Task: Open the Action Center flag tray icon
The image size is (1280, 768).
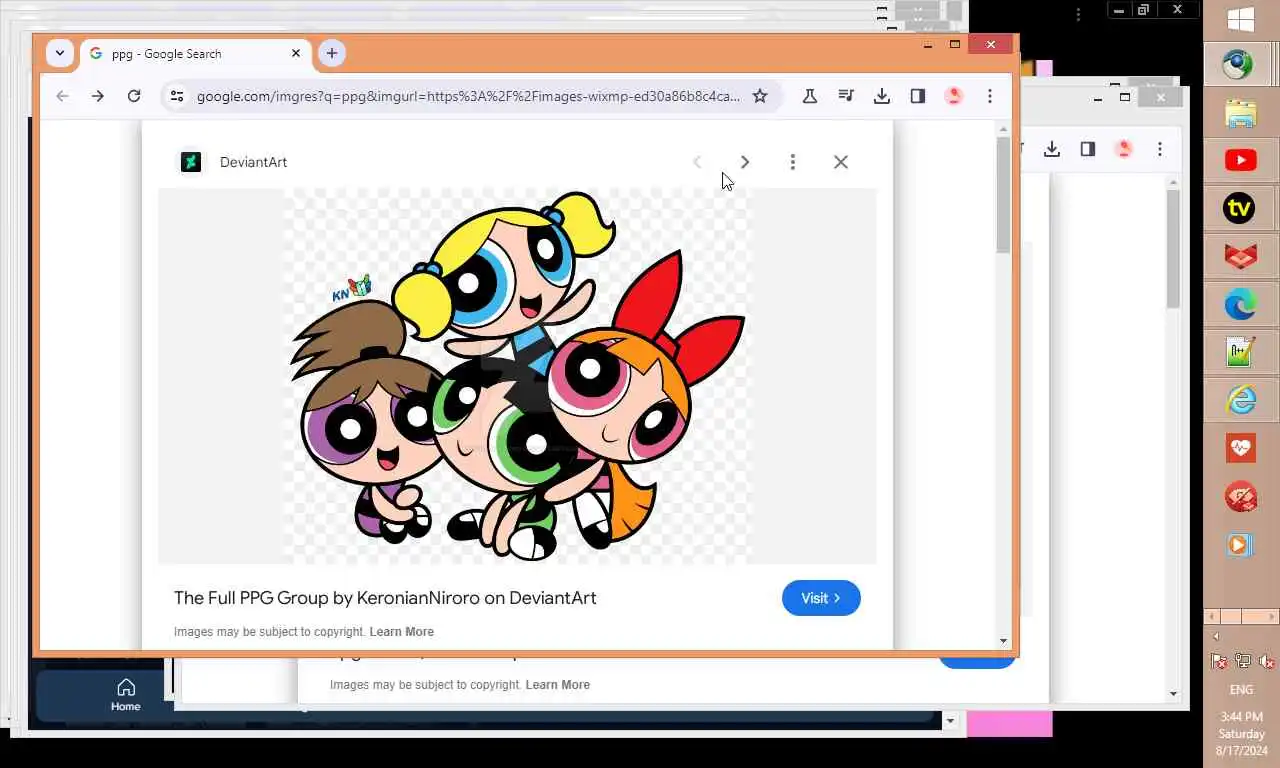Action: point(1219,661)
